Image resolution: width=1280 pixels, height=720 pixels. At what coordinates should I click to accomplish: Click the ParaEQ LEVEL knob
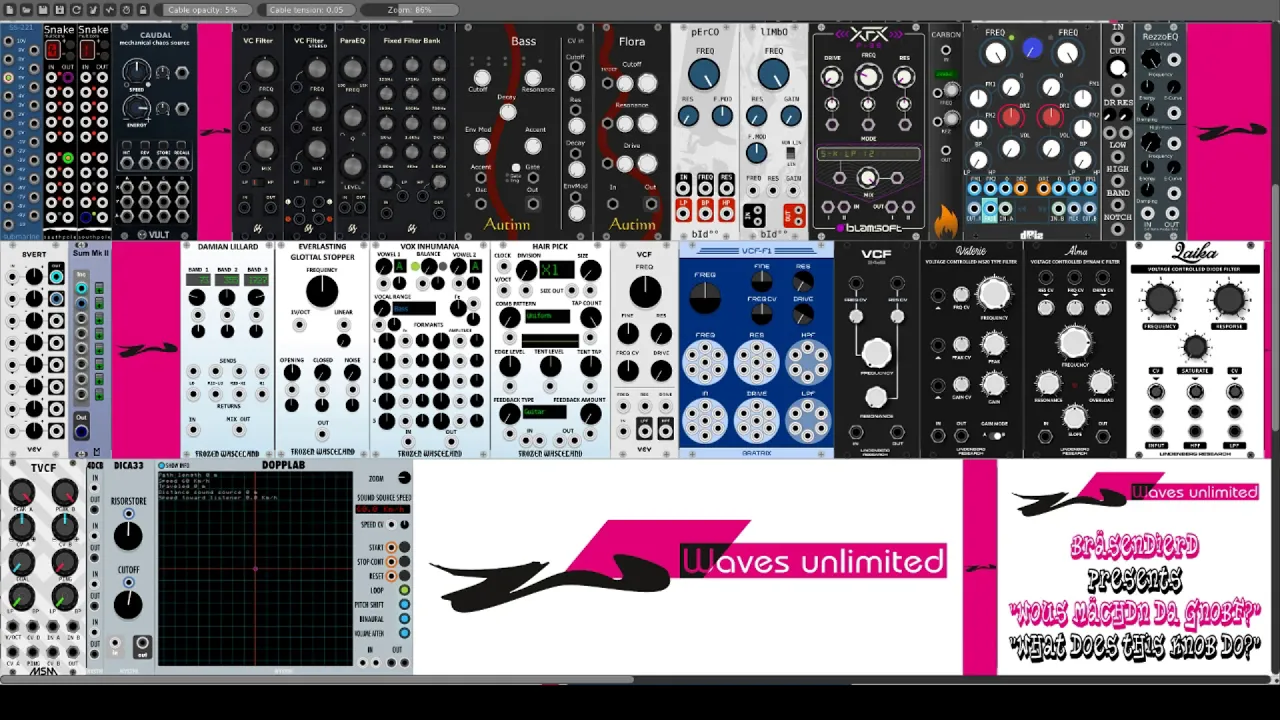352,167
